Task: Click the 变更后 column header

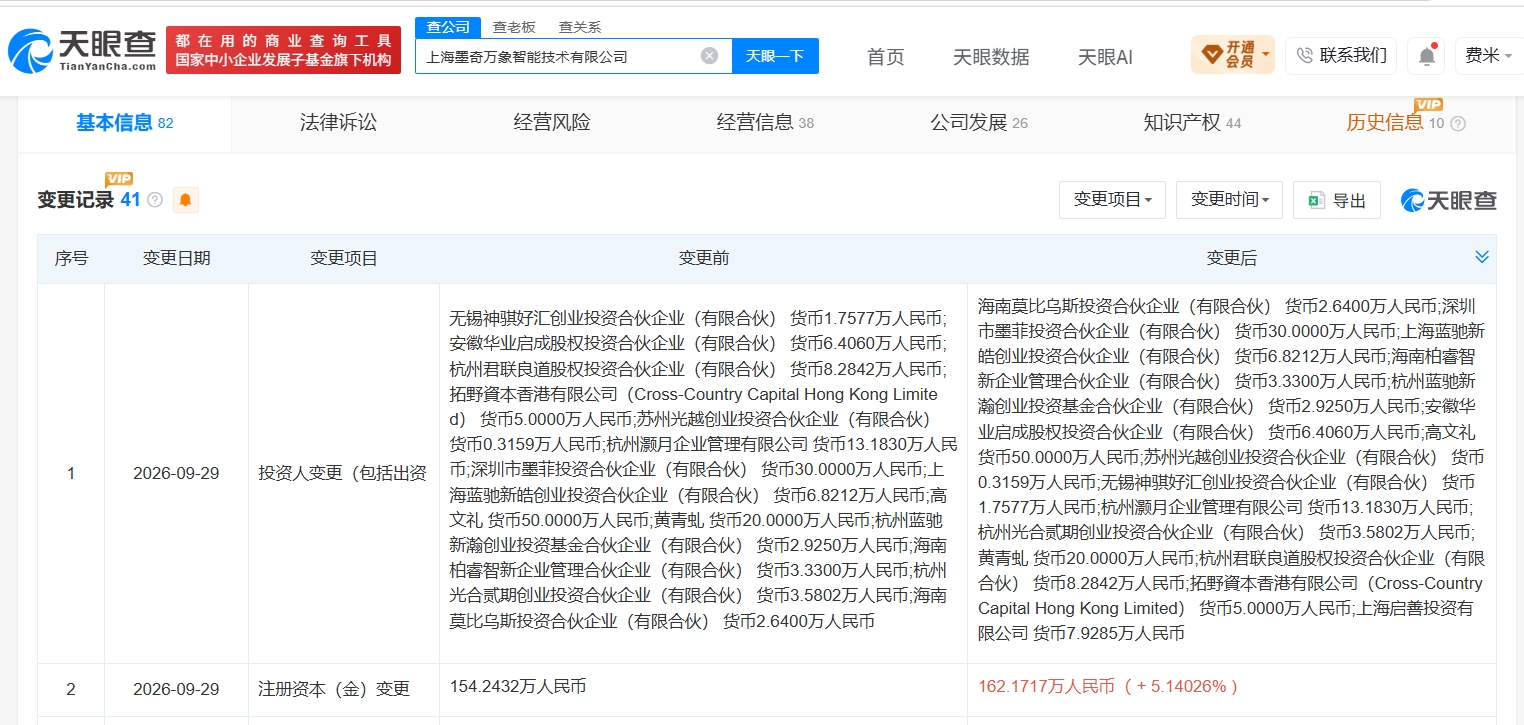Action: (x=1231, y=258)
